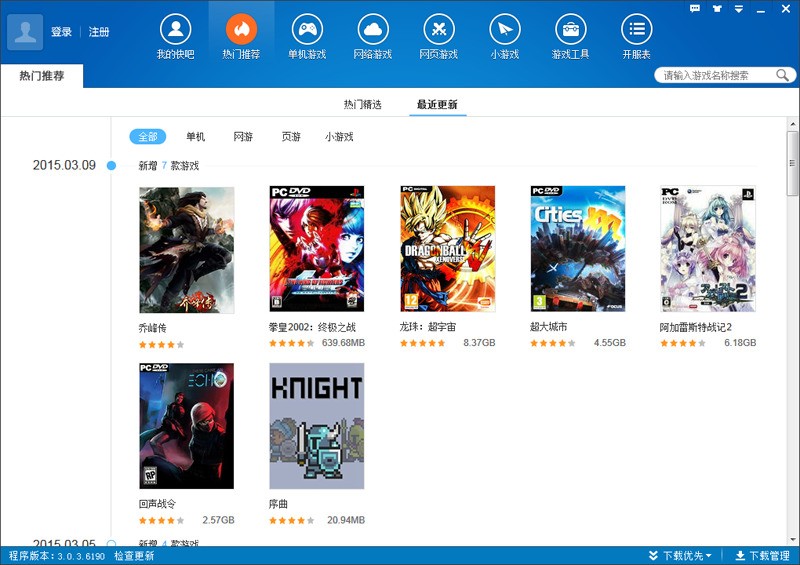Click the 拳皇2002：终极之战 title
This screenshot has height=565, width=800.
tap(312, 327)
